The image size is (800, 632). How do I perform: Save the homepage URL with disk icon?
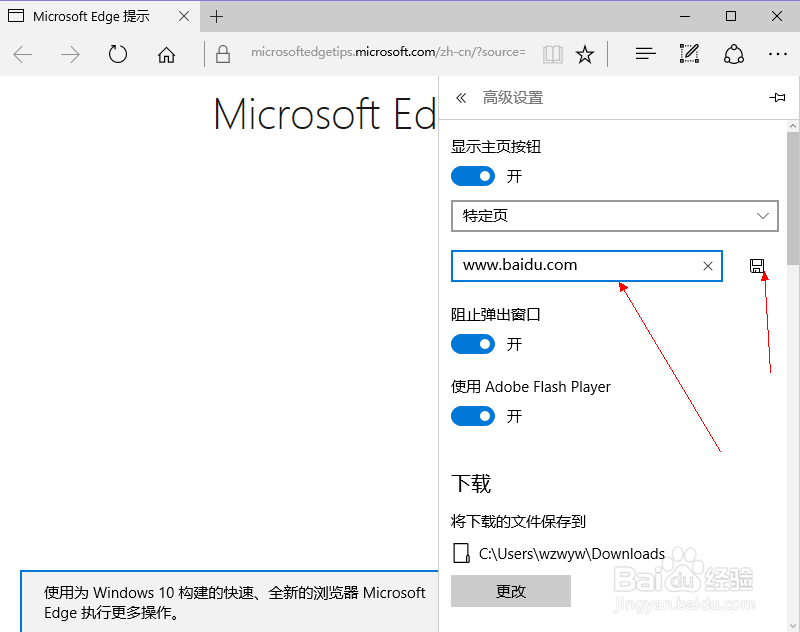point(757,266)
